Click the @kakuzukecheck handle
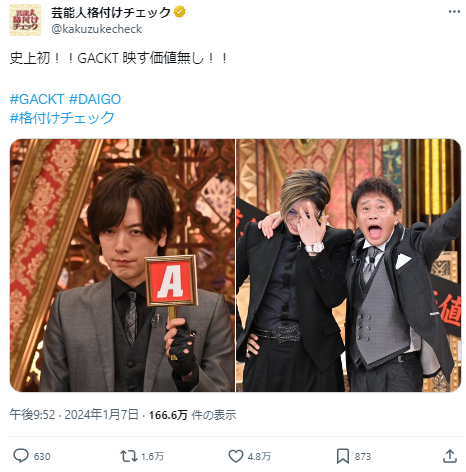 (x=97, y=29)
